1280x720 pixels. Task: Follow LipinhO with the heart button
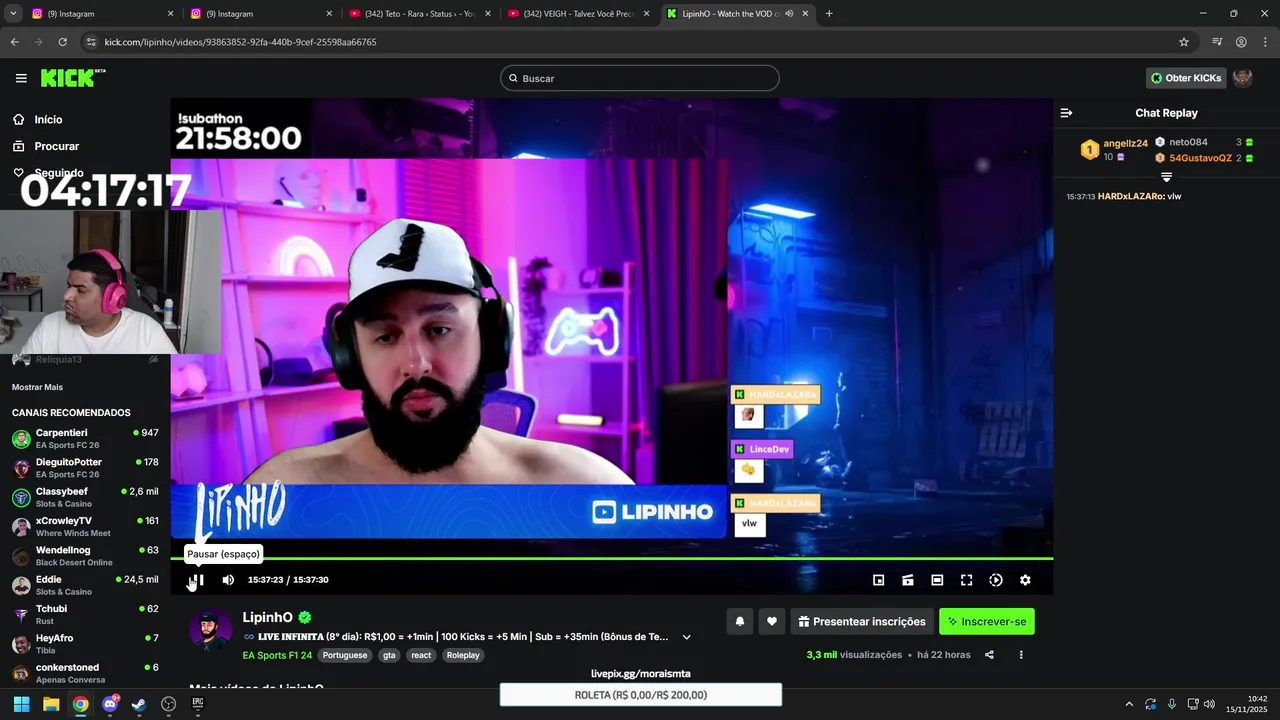click(x=771, y=621)
